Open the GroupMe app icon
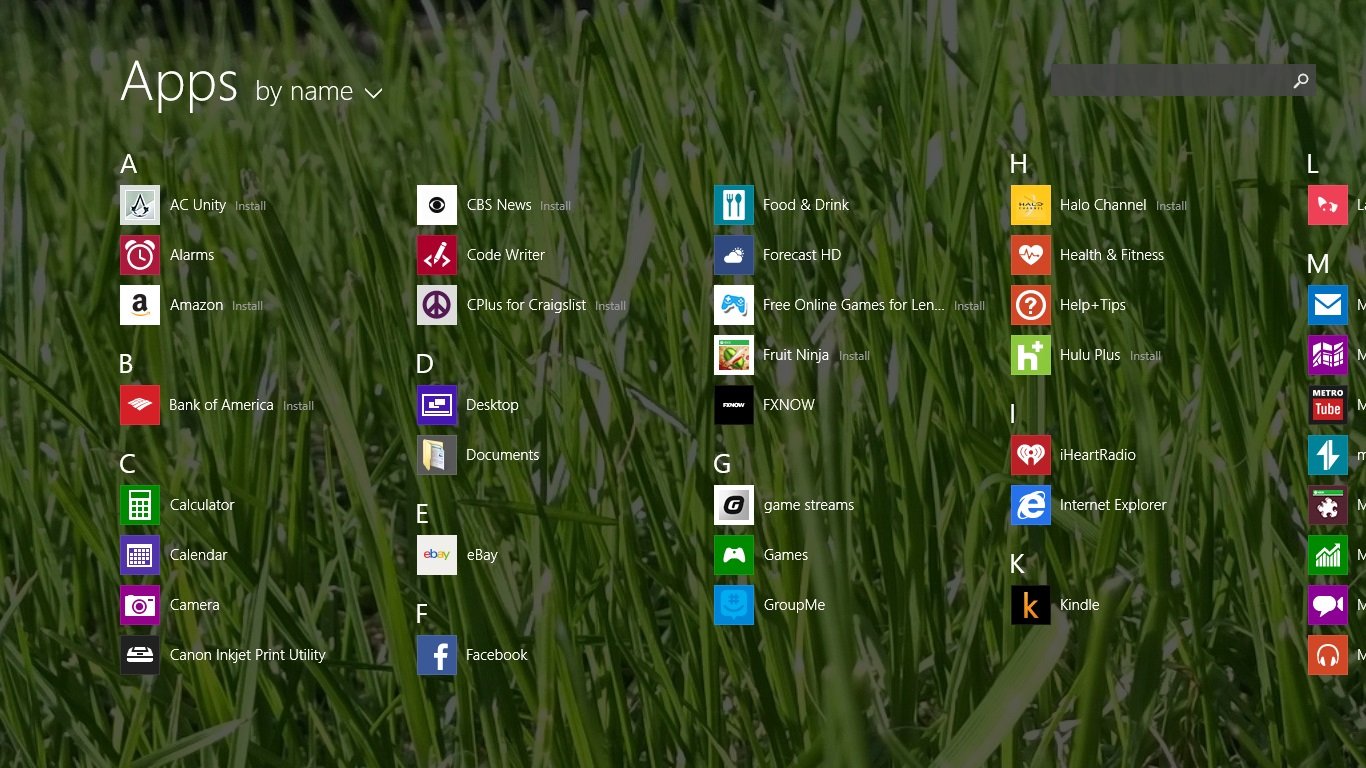Screen dimensions: 1366x768 pos(734,605)
